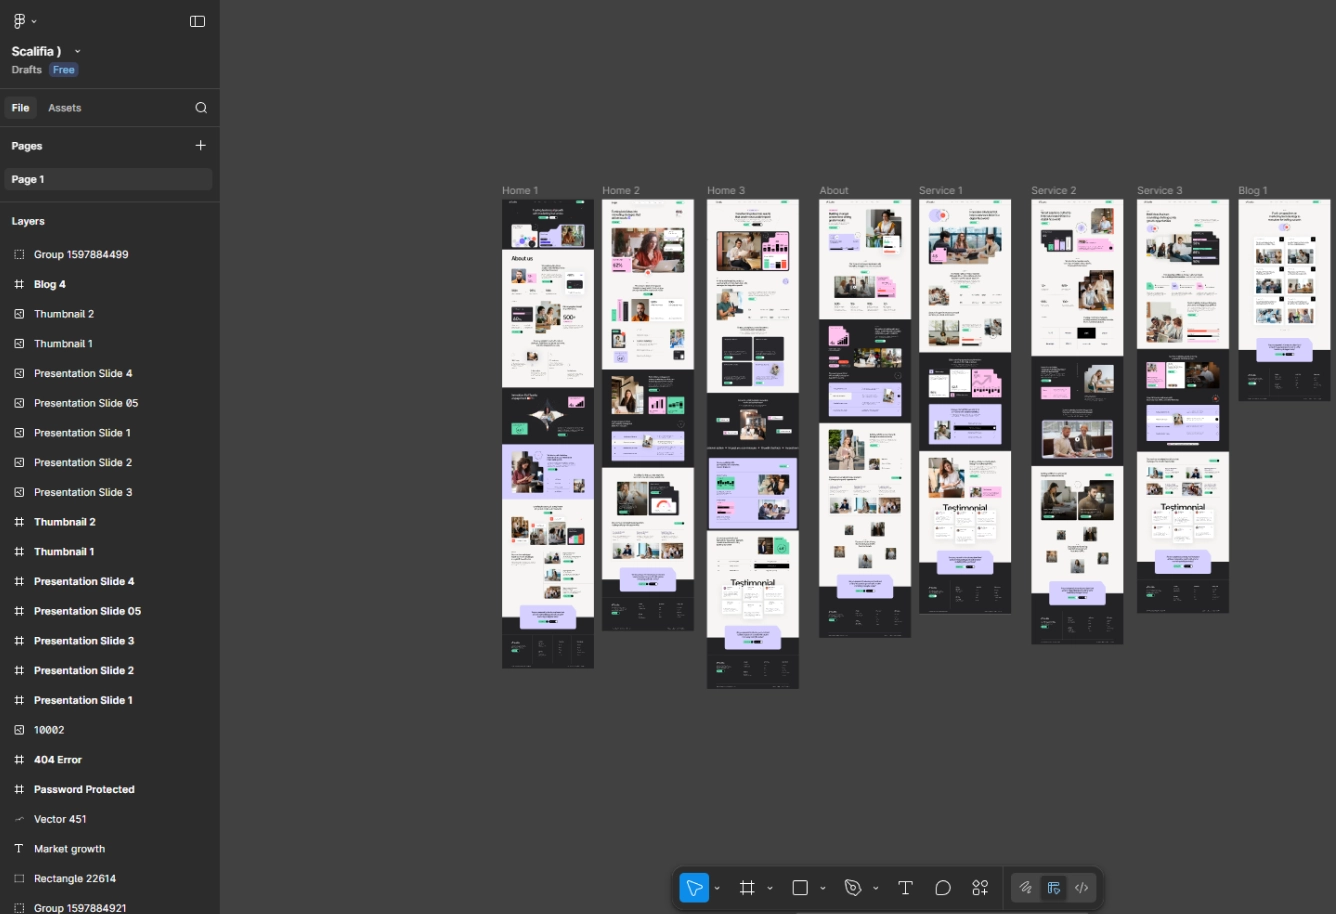This screenshot has width=1336, height=914.
Task: Click the Layers section header
Action: click(28, 221)
